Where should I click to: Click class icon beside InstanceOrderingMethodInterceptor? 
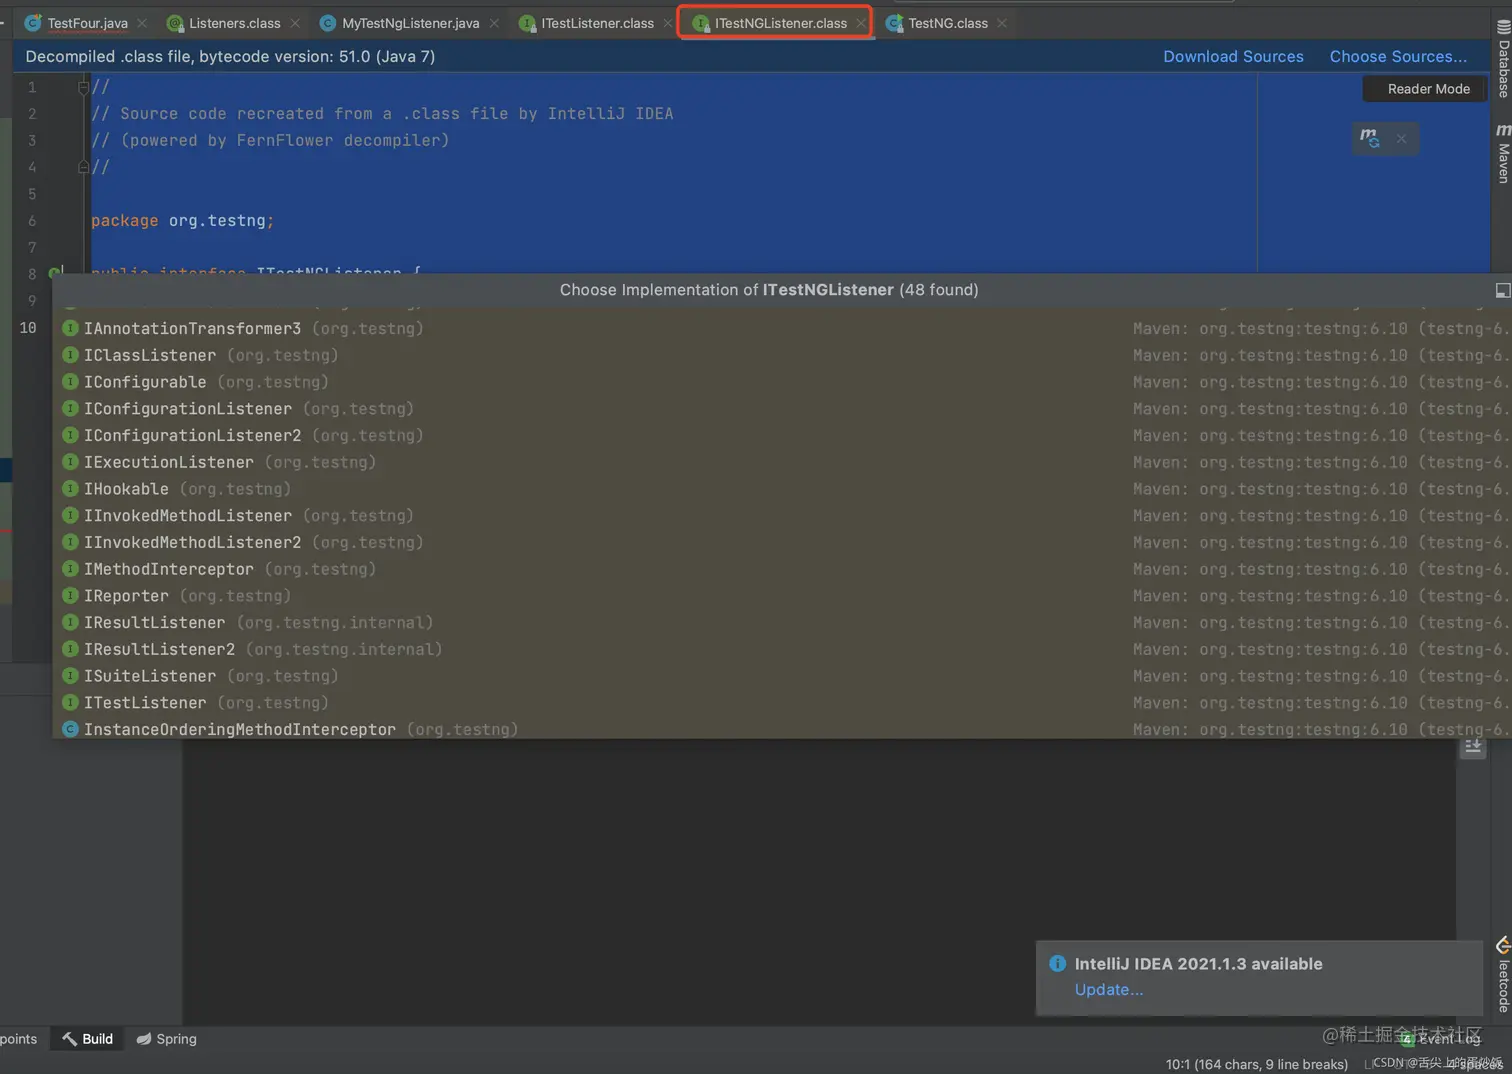point(70,729)
